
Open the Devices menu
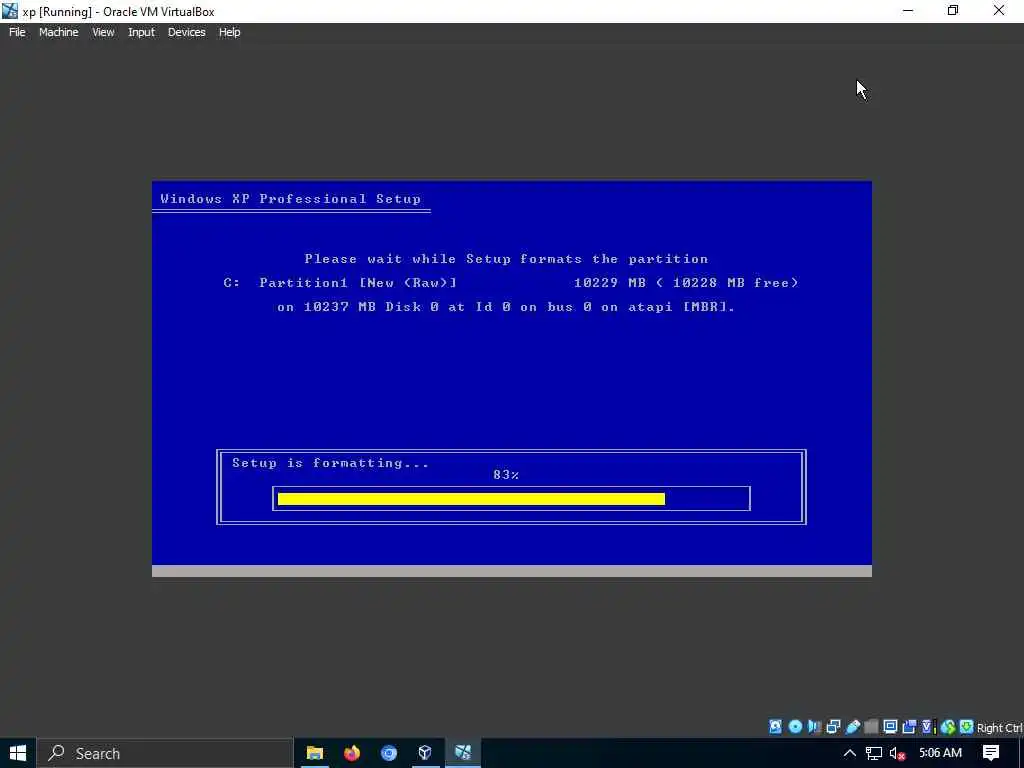point(187,32)
